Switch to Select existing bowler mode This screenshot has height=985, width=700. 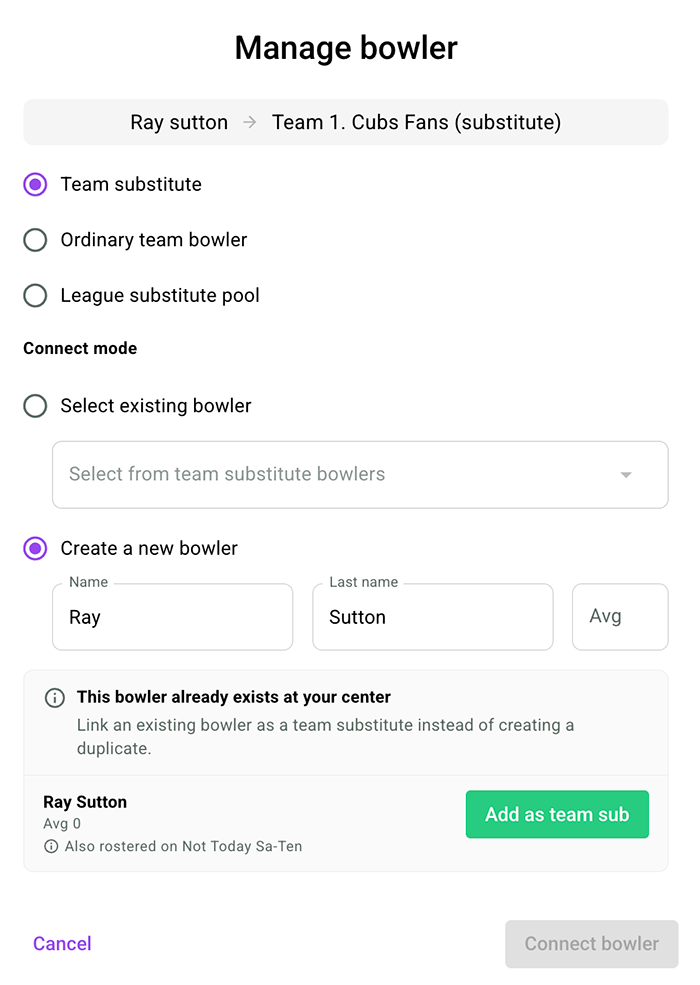pyautogui.click(x=35, y=406)
